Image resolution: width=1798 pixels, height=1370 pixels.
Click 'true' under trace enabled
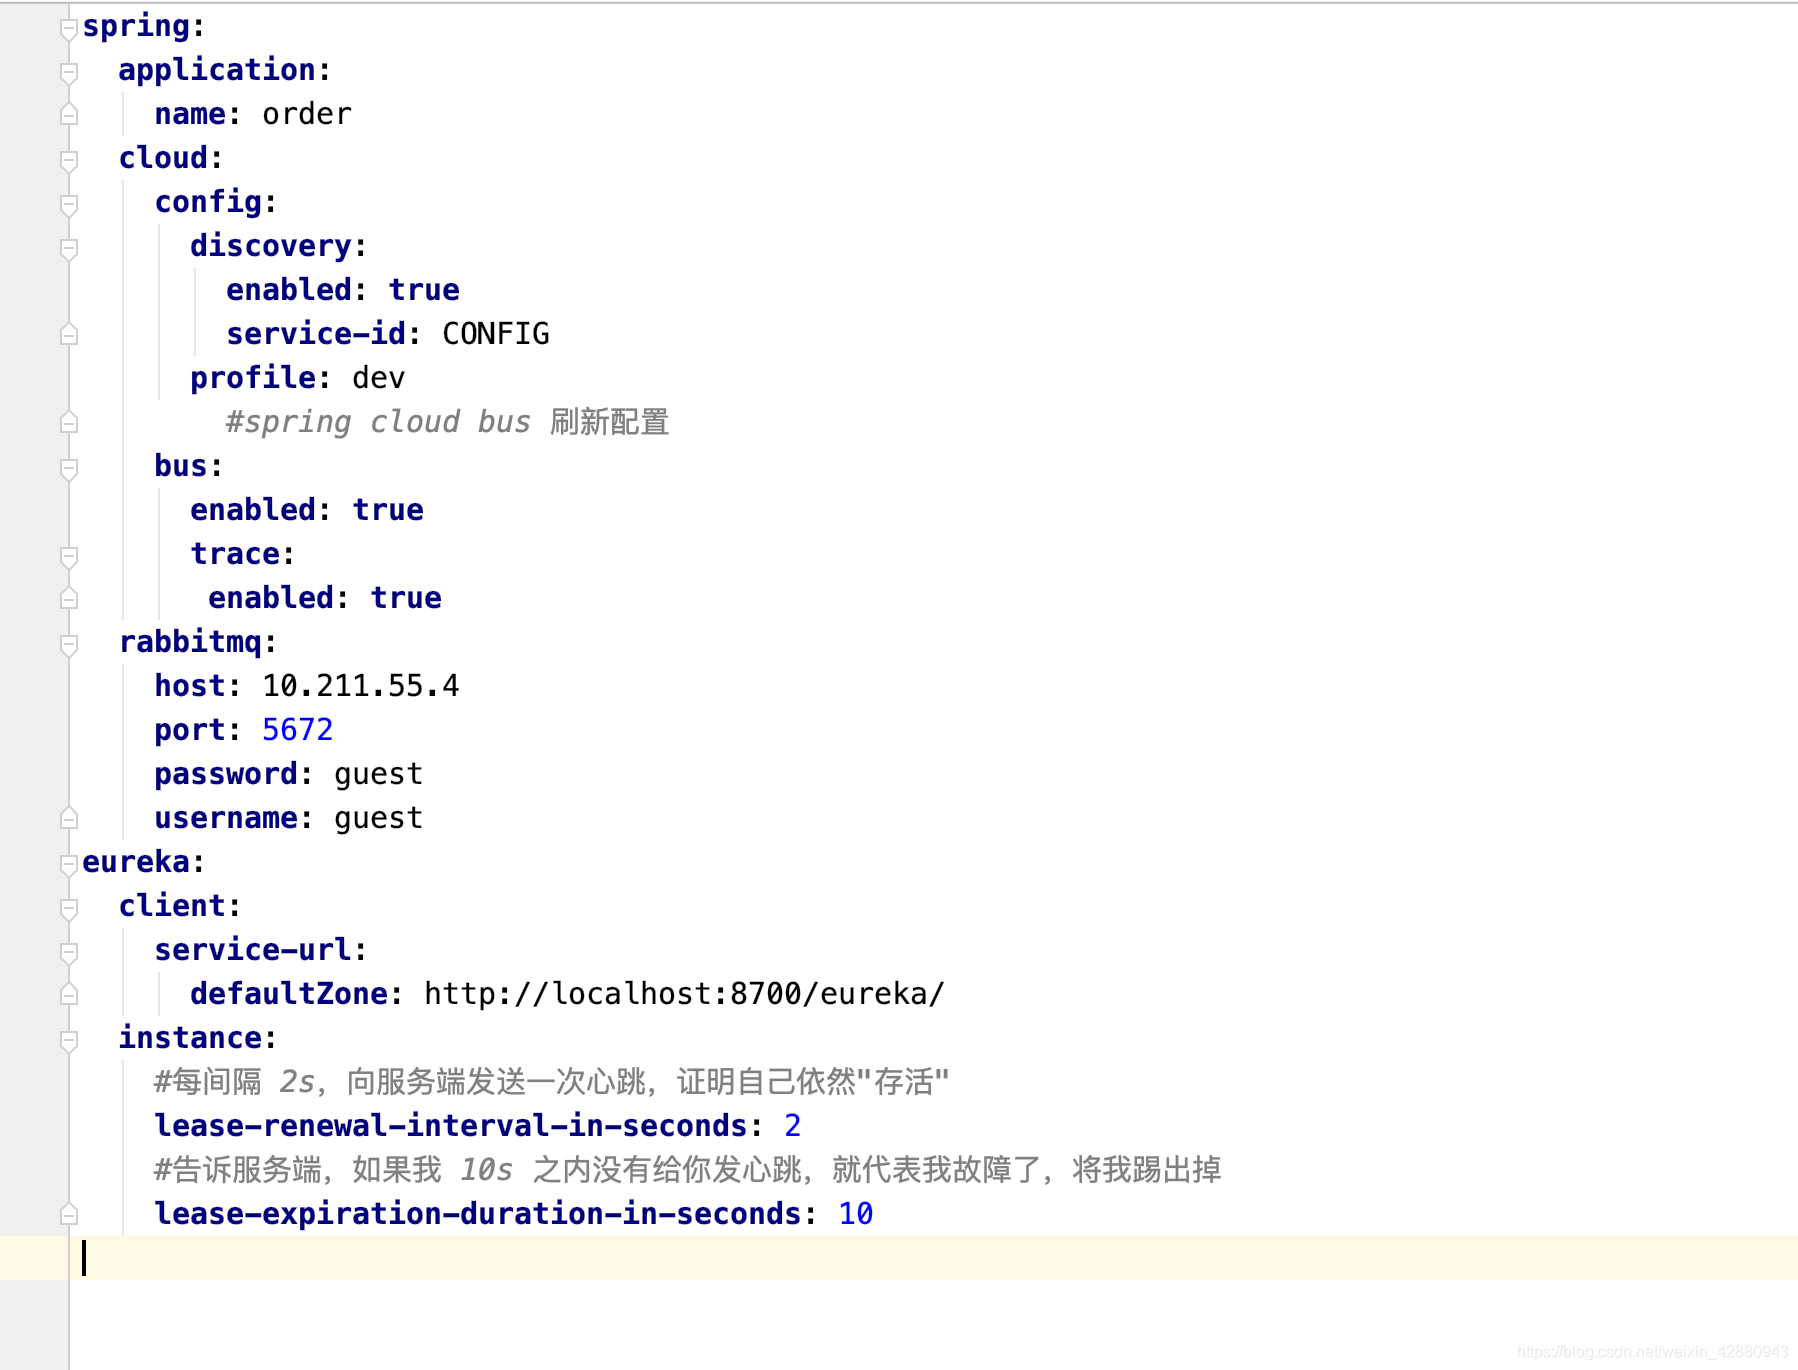point(406,598)
